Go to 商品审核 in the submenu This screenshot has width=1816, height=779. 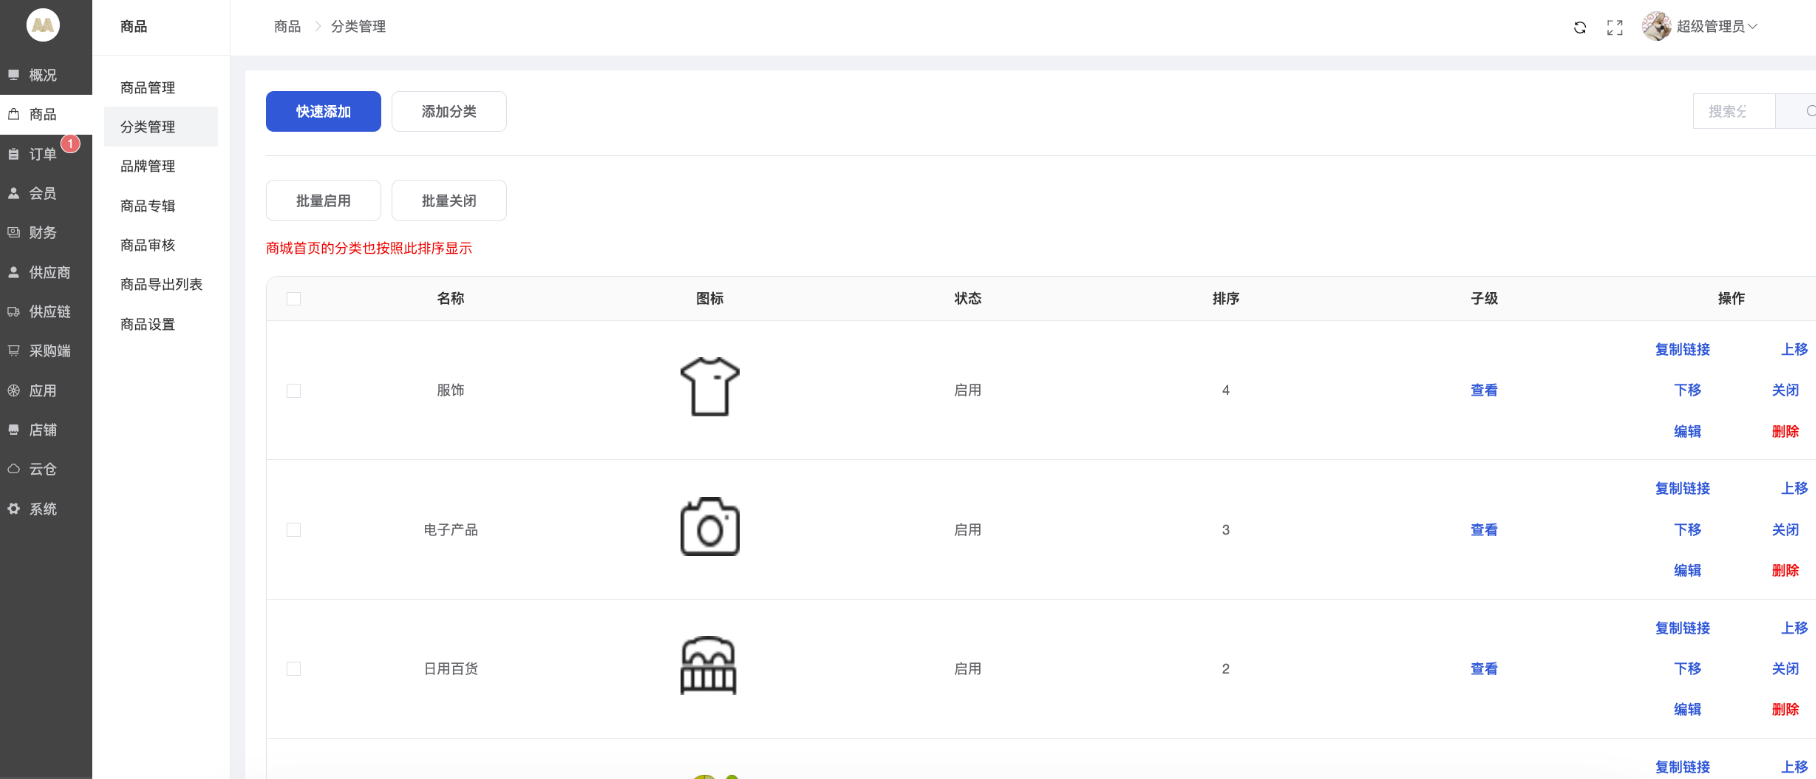[148, 245]
